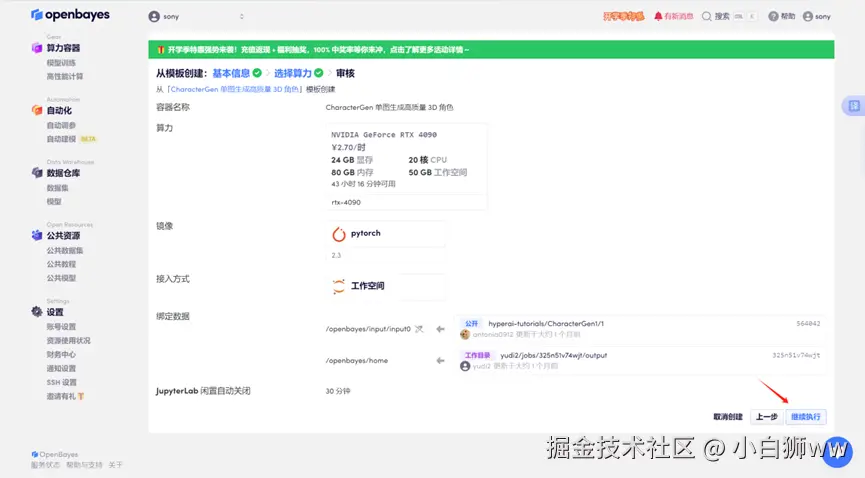This screenshot has width=865, height=478.
Task: Click yudi2 avatar icon
Action: point(465,366)
